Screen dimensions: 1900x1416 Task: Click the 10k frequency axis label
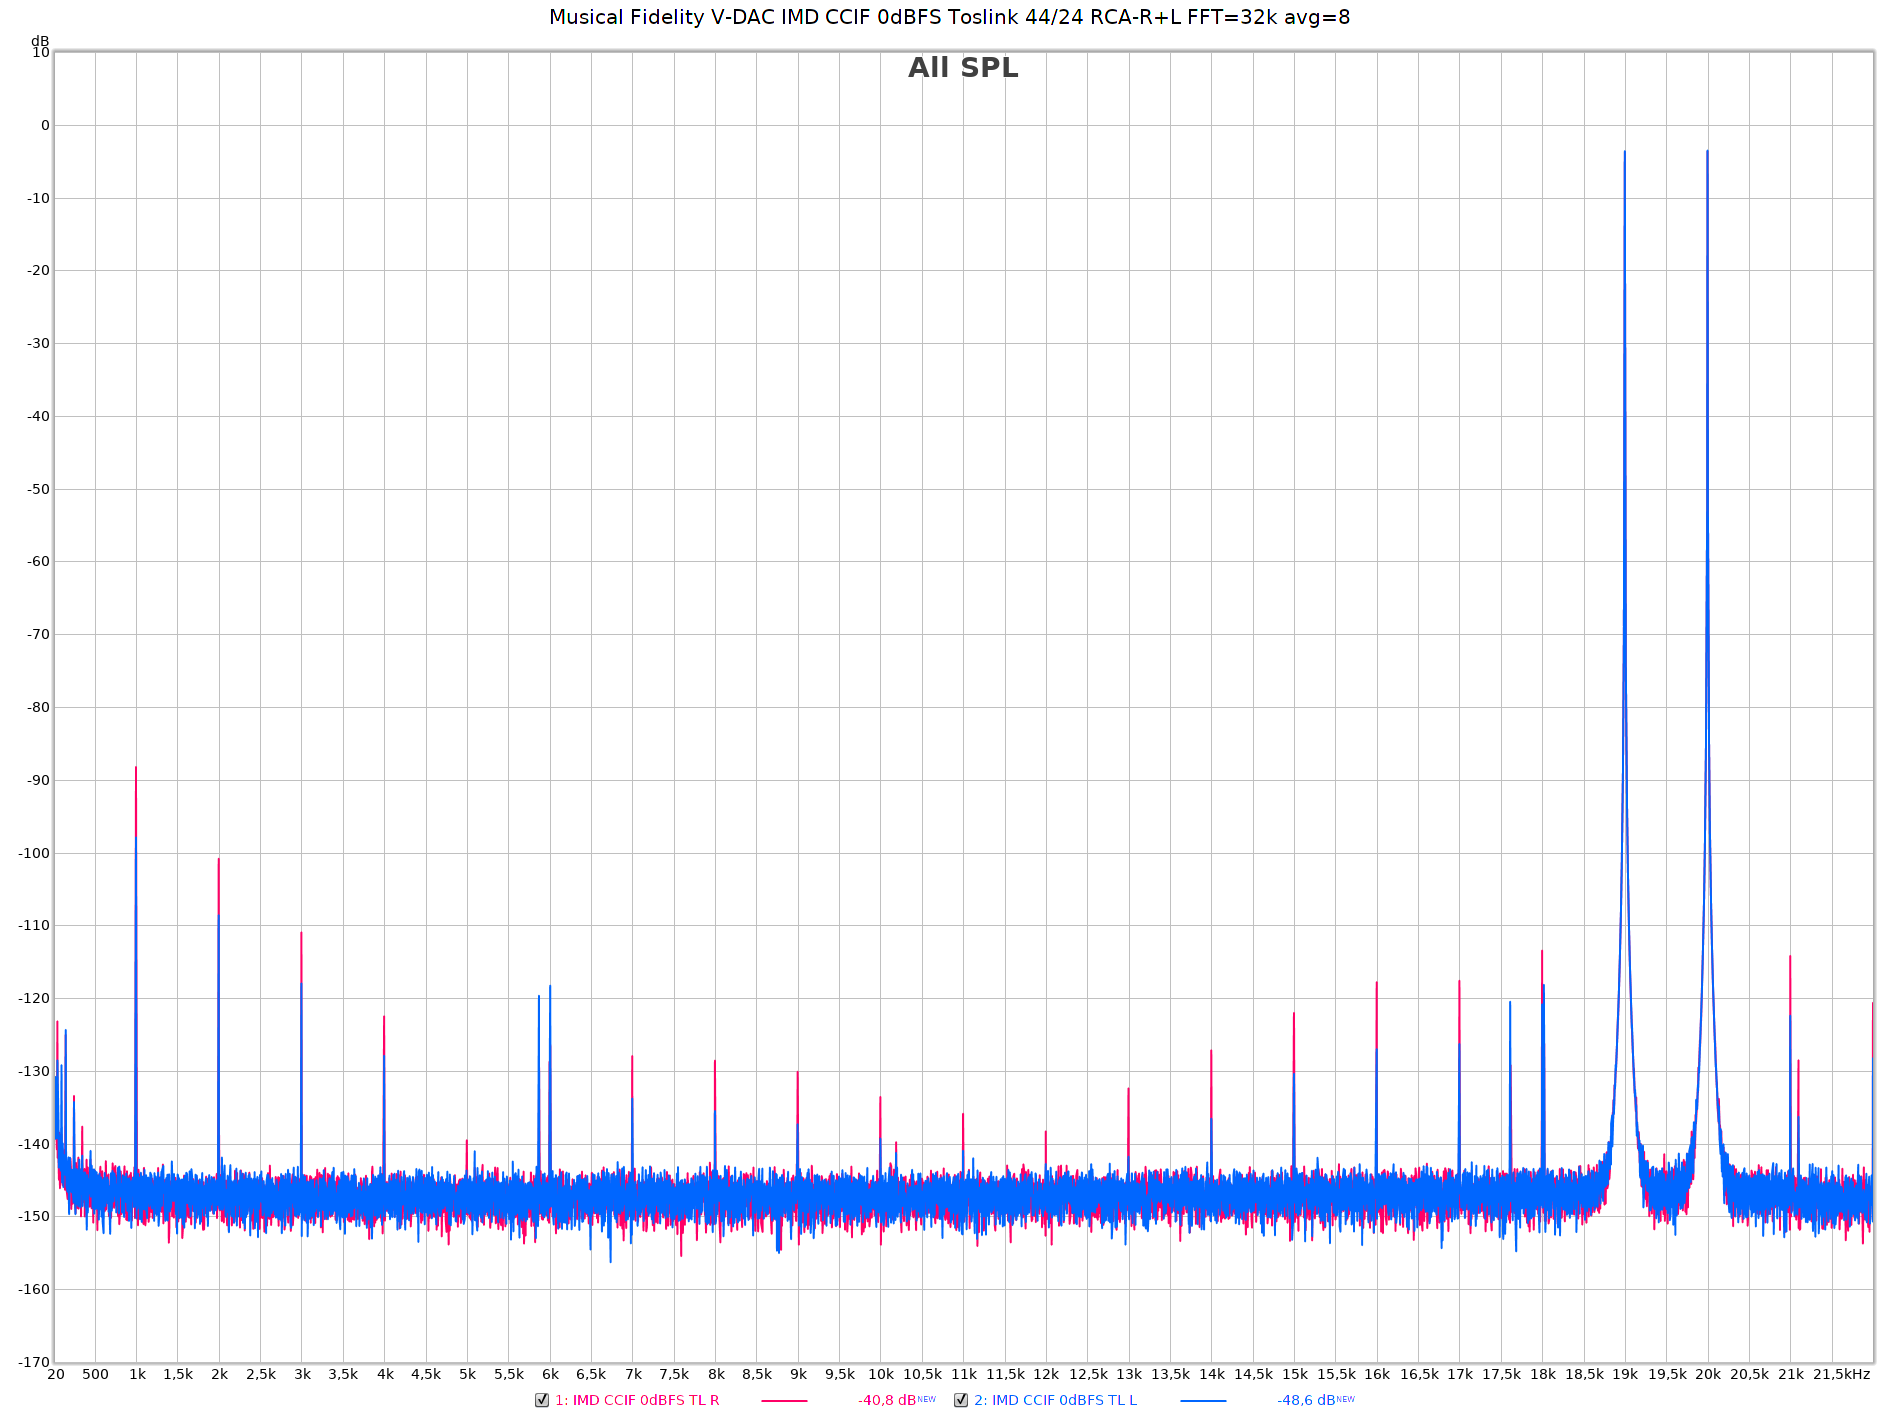tap(880, 1374)
